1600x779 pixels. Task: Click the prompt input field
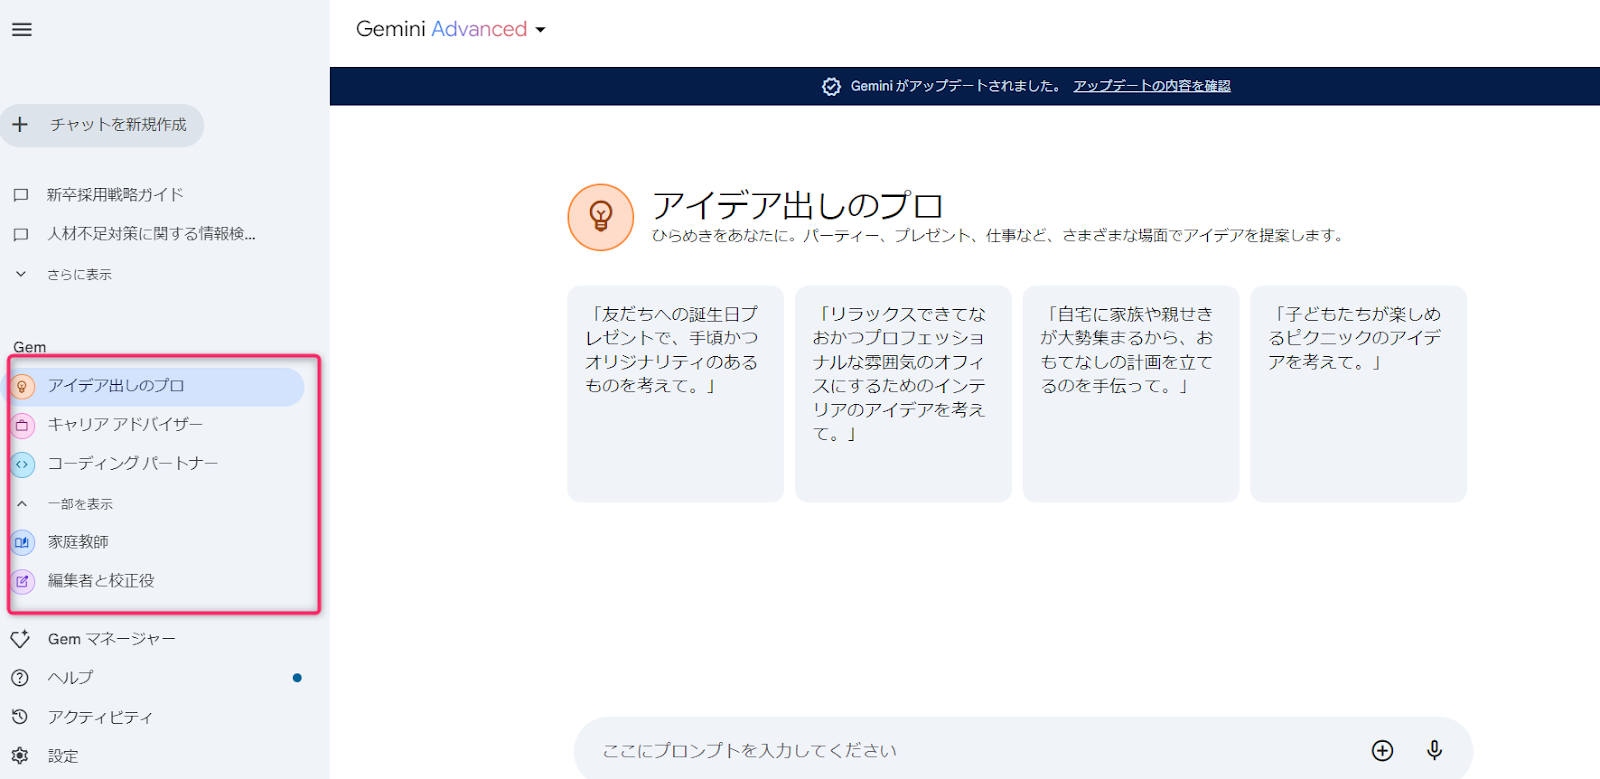coord(960,750)
